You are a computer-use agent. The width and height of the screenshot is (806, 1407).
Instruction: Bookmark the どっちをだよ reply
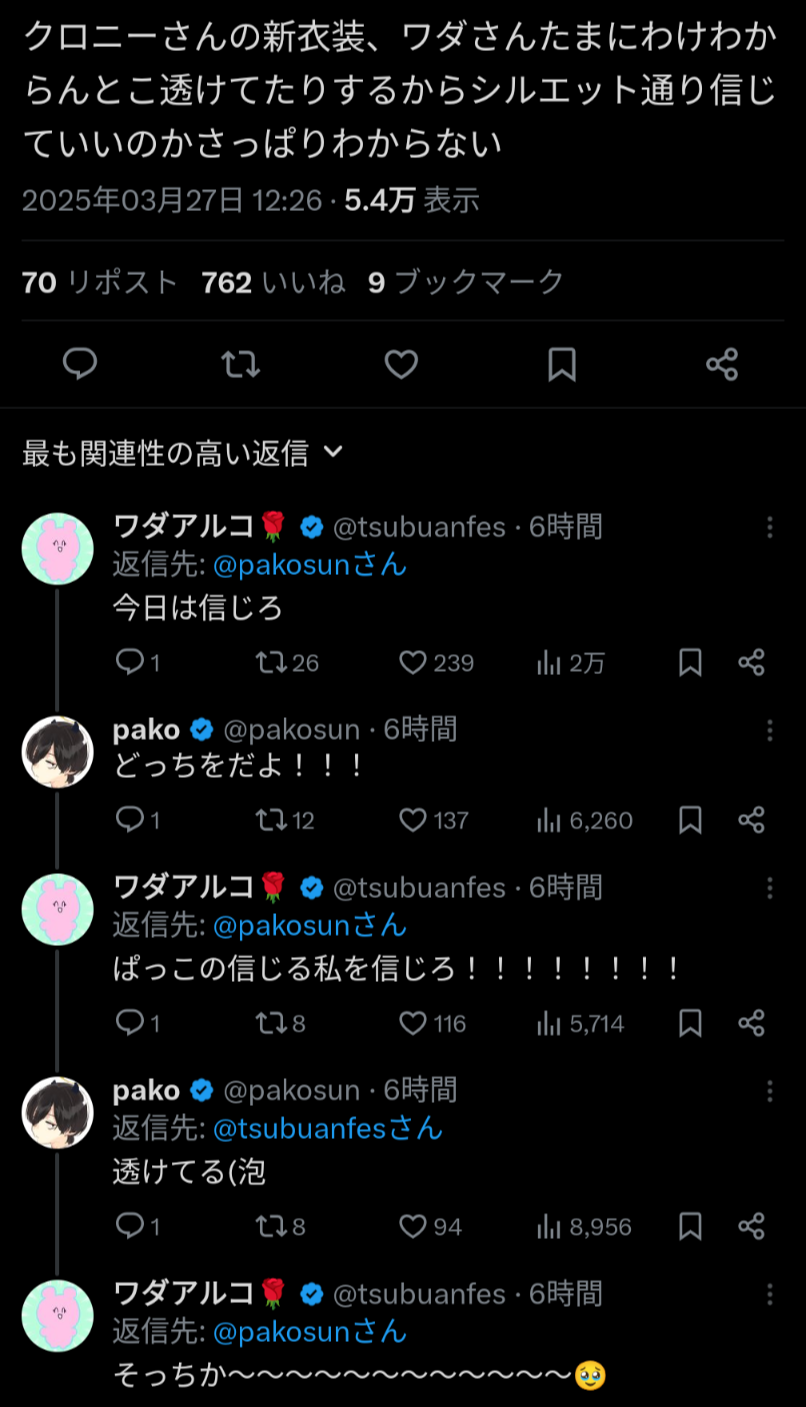pos(690,820)
